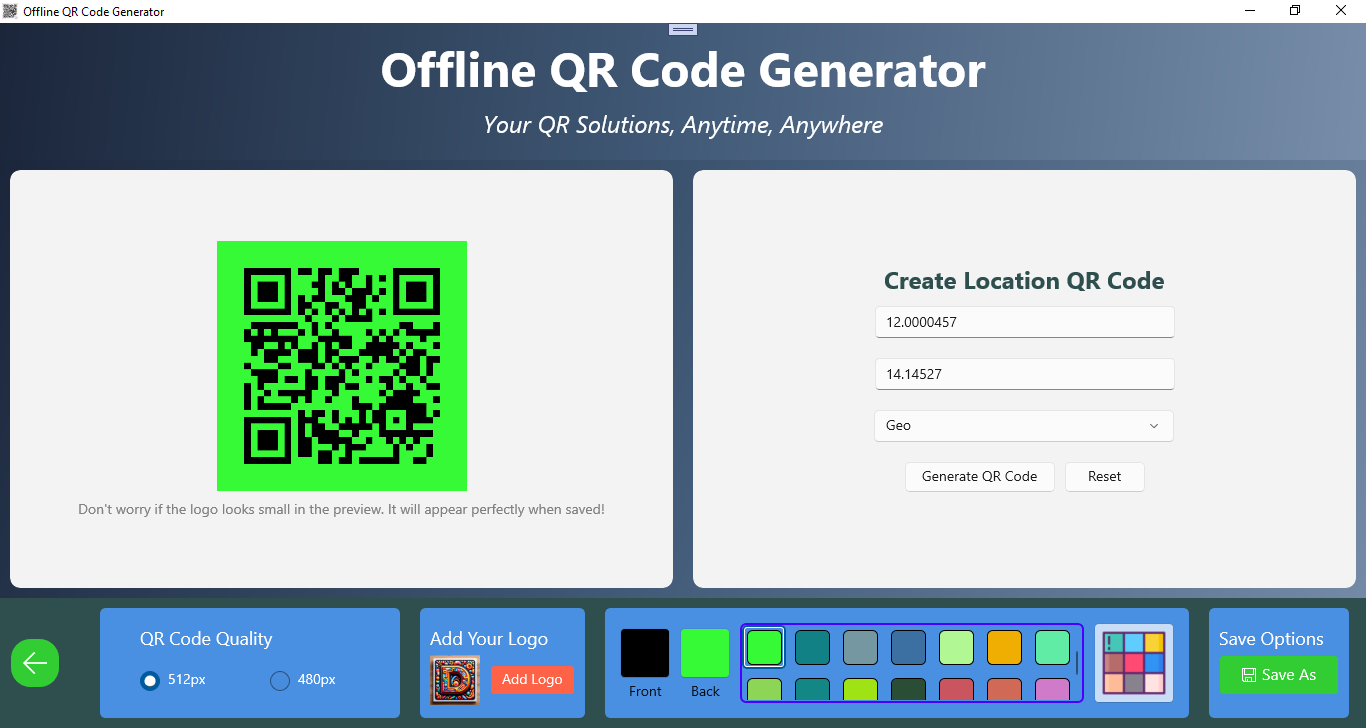Focus the latitude field showing 12.0000457
The height and width of the screenshot is (728, 1366).
1024,322
